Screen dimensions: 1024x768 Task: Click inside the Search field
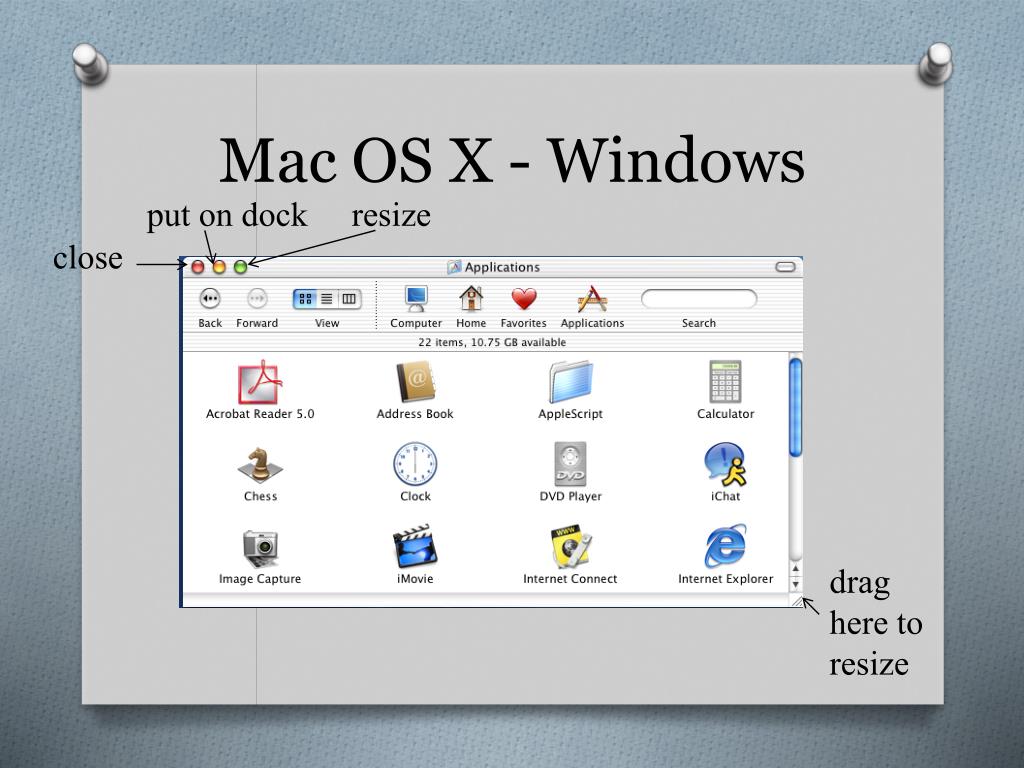coord(699,299)
